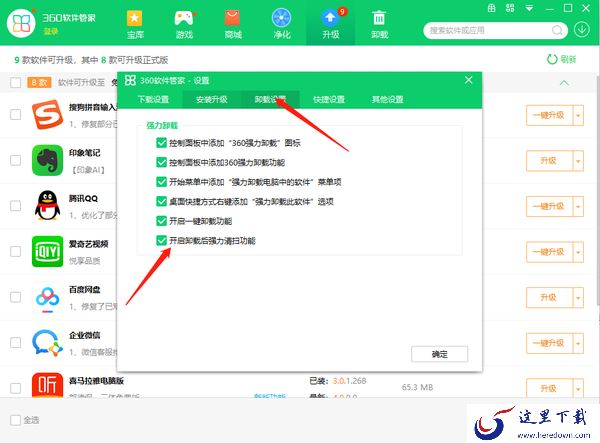Viewport: 600px width, 443px height.
Task: Expand upgrade options for 企业微信
Action: pos(578,343)
